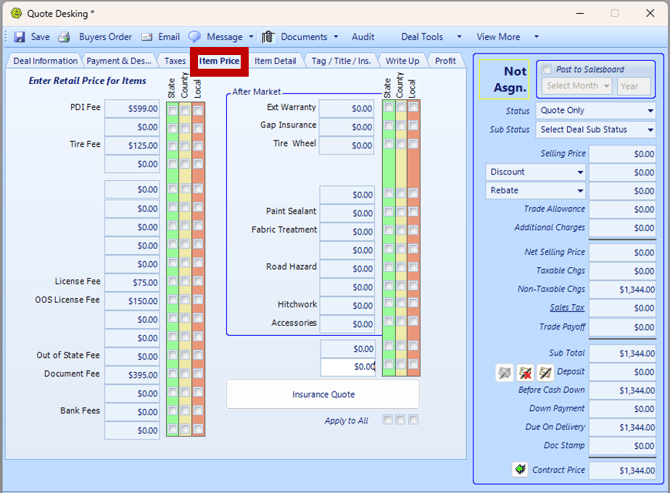The height and width of the screenshot is (493, 670).
Task: Click the Tire Fee $125.00 price field
Action: click(132, 145)
